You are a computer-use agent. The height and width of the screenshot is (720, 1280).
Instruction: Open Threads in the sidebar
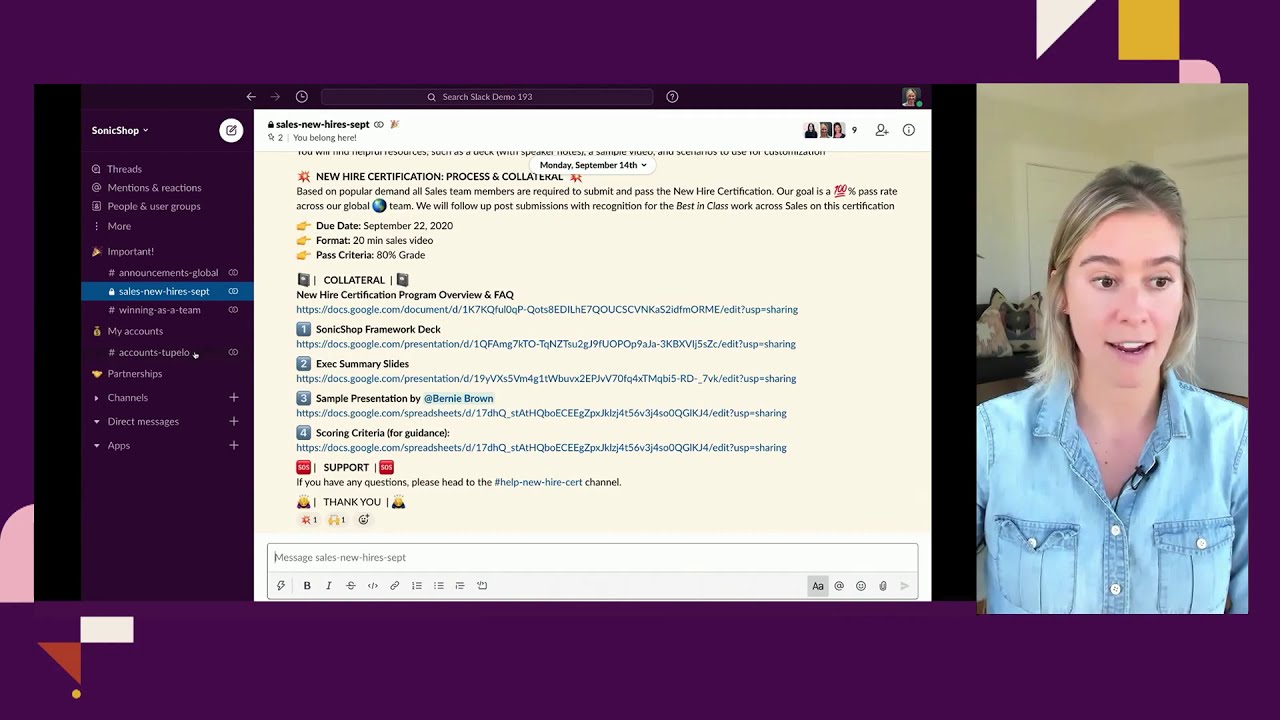coord(124,169)
